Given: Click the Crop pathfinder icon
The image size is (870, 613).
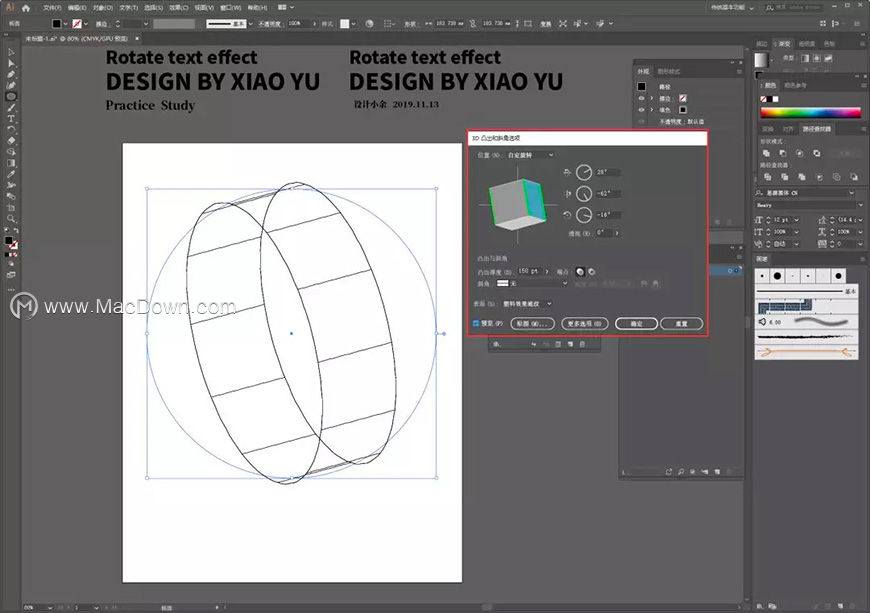Looking at the screenshot, I should pyautogui.click(x=820, y=177).
